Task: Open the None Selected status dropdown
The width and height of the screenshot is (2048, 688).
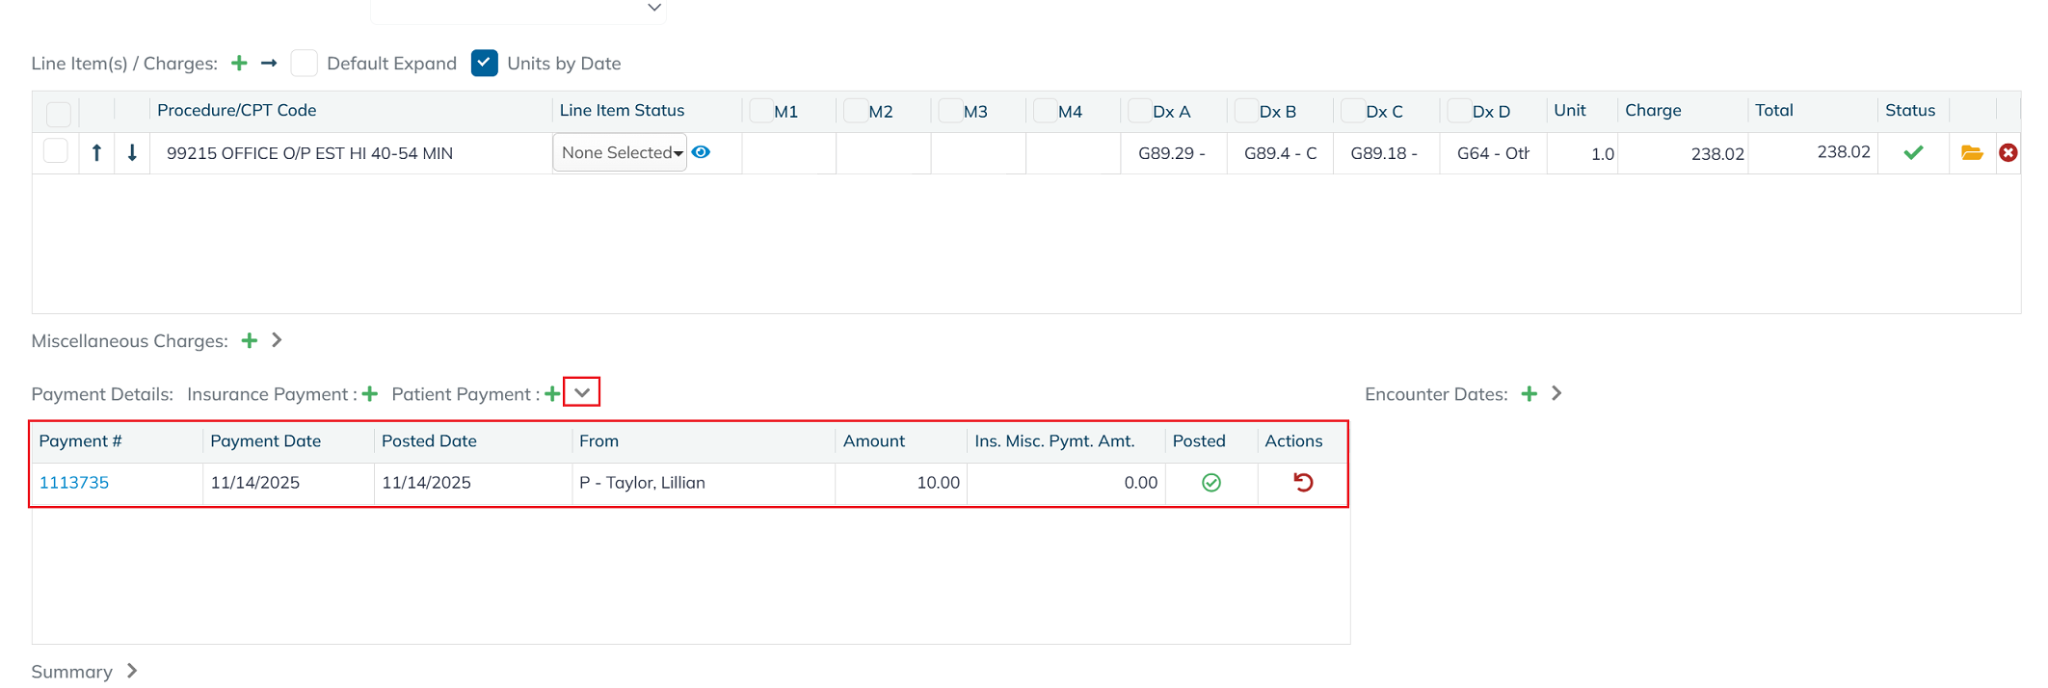Action: (620, 153)
